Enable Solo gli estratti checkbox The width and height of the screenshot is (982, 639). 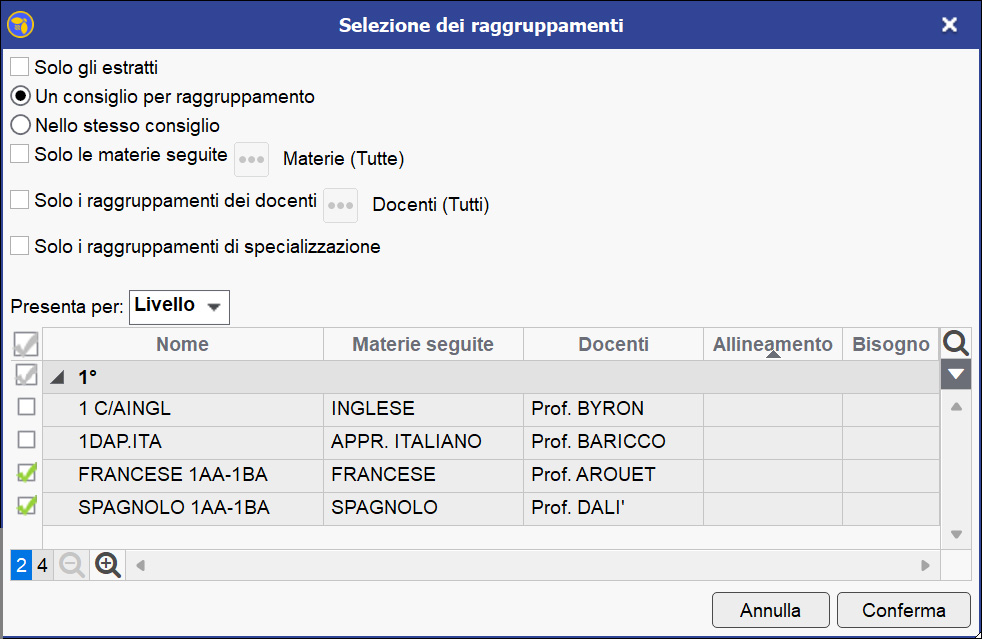pyautogui.click(x=19, y=66)
